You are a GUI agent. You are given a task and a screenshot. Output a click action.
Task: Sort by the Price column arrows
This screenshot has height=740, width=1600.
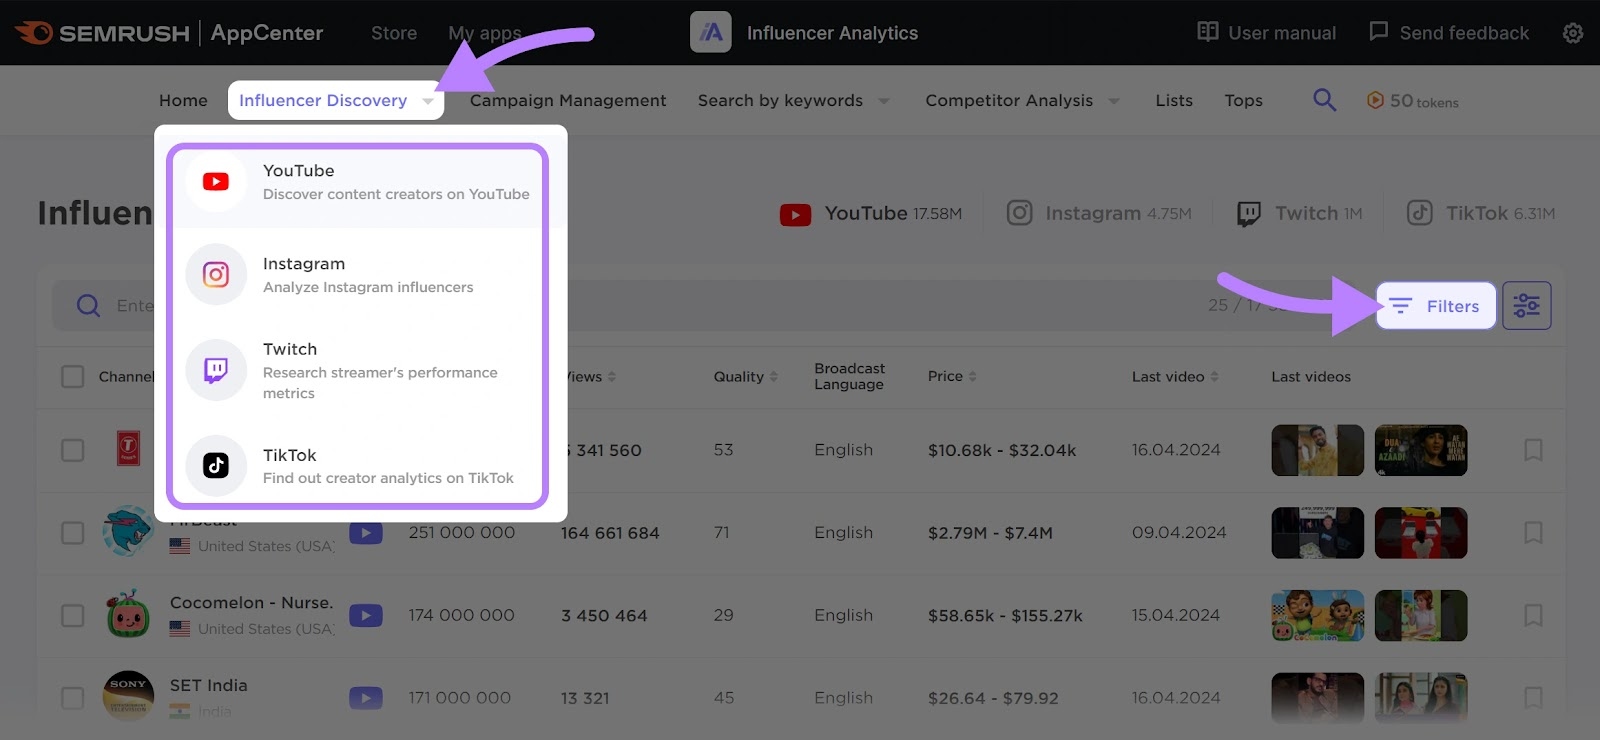click(973, 377)
